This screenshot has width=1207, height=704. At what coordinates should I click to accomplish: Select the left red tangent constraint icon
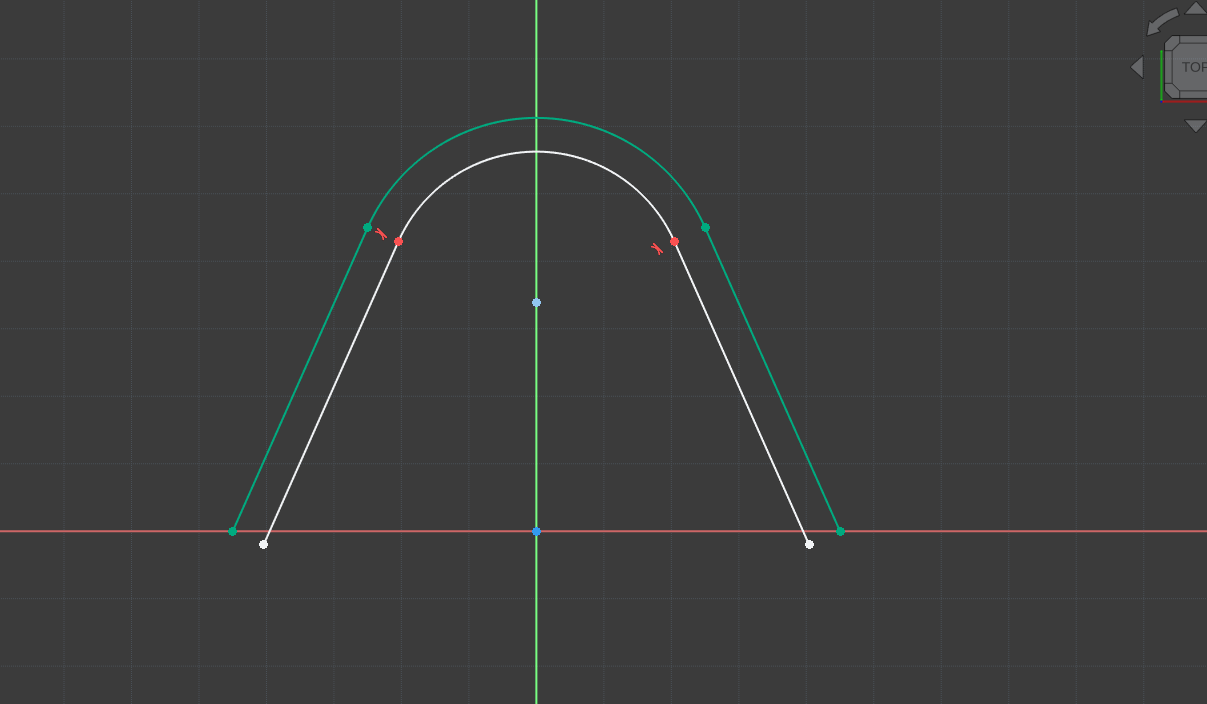381,234
